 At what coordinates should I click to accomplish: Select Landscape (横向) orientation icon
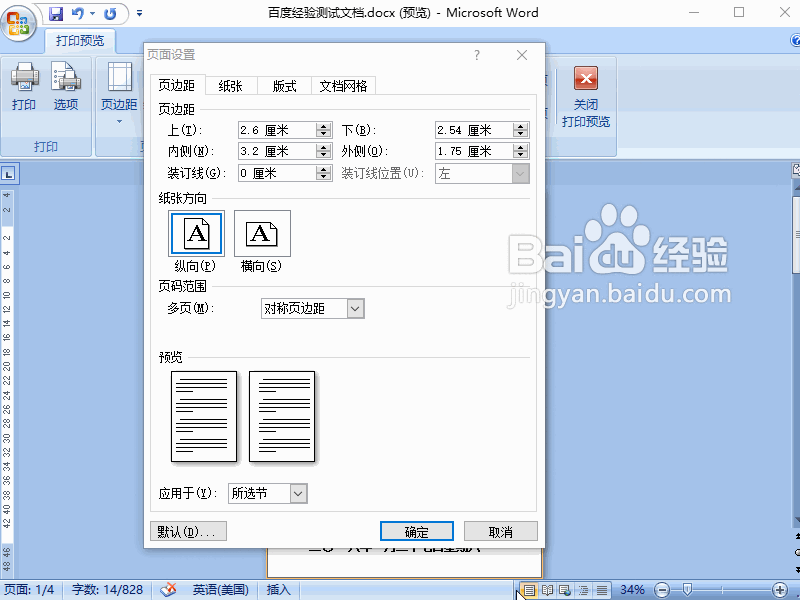[262, 234]
